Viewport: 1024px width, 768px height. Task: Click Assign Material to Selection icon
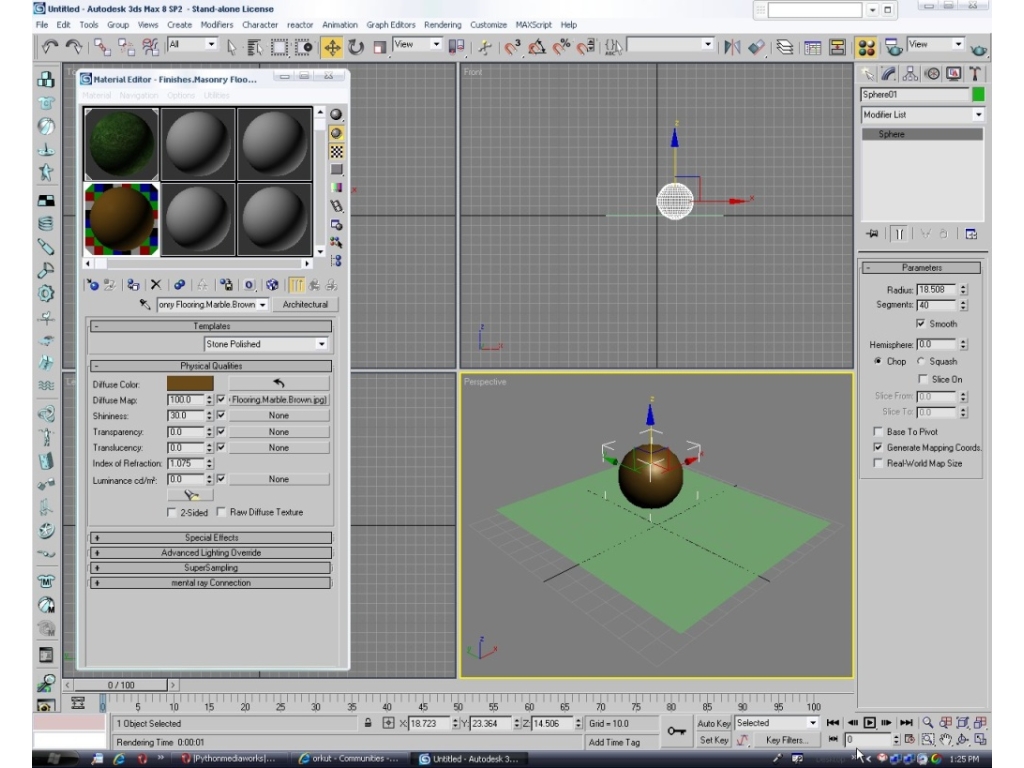[x=133, y=285]
